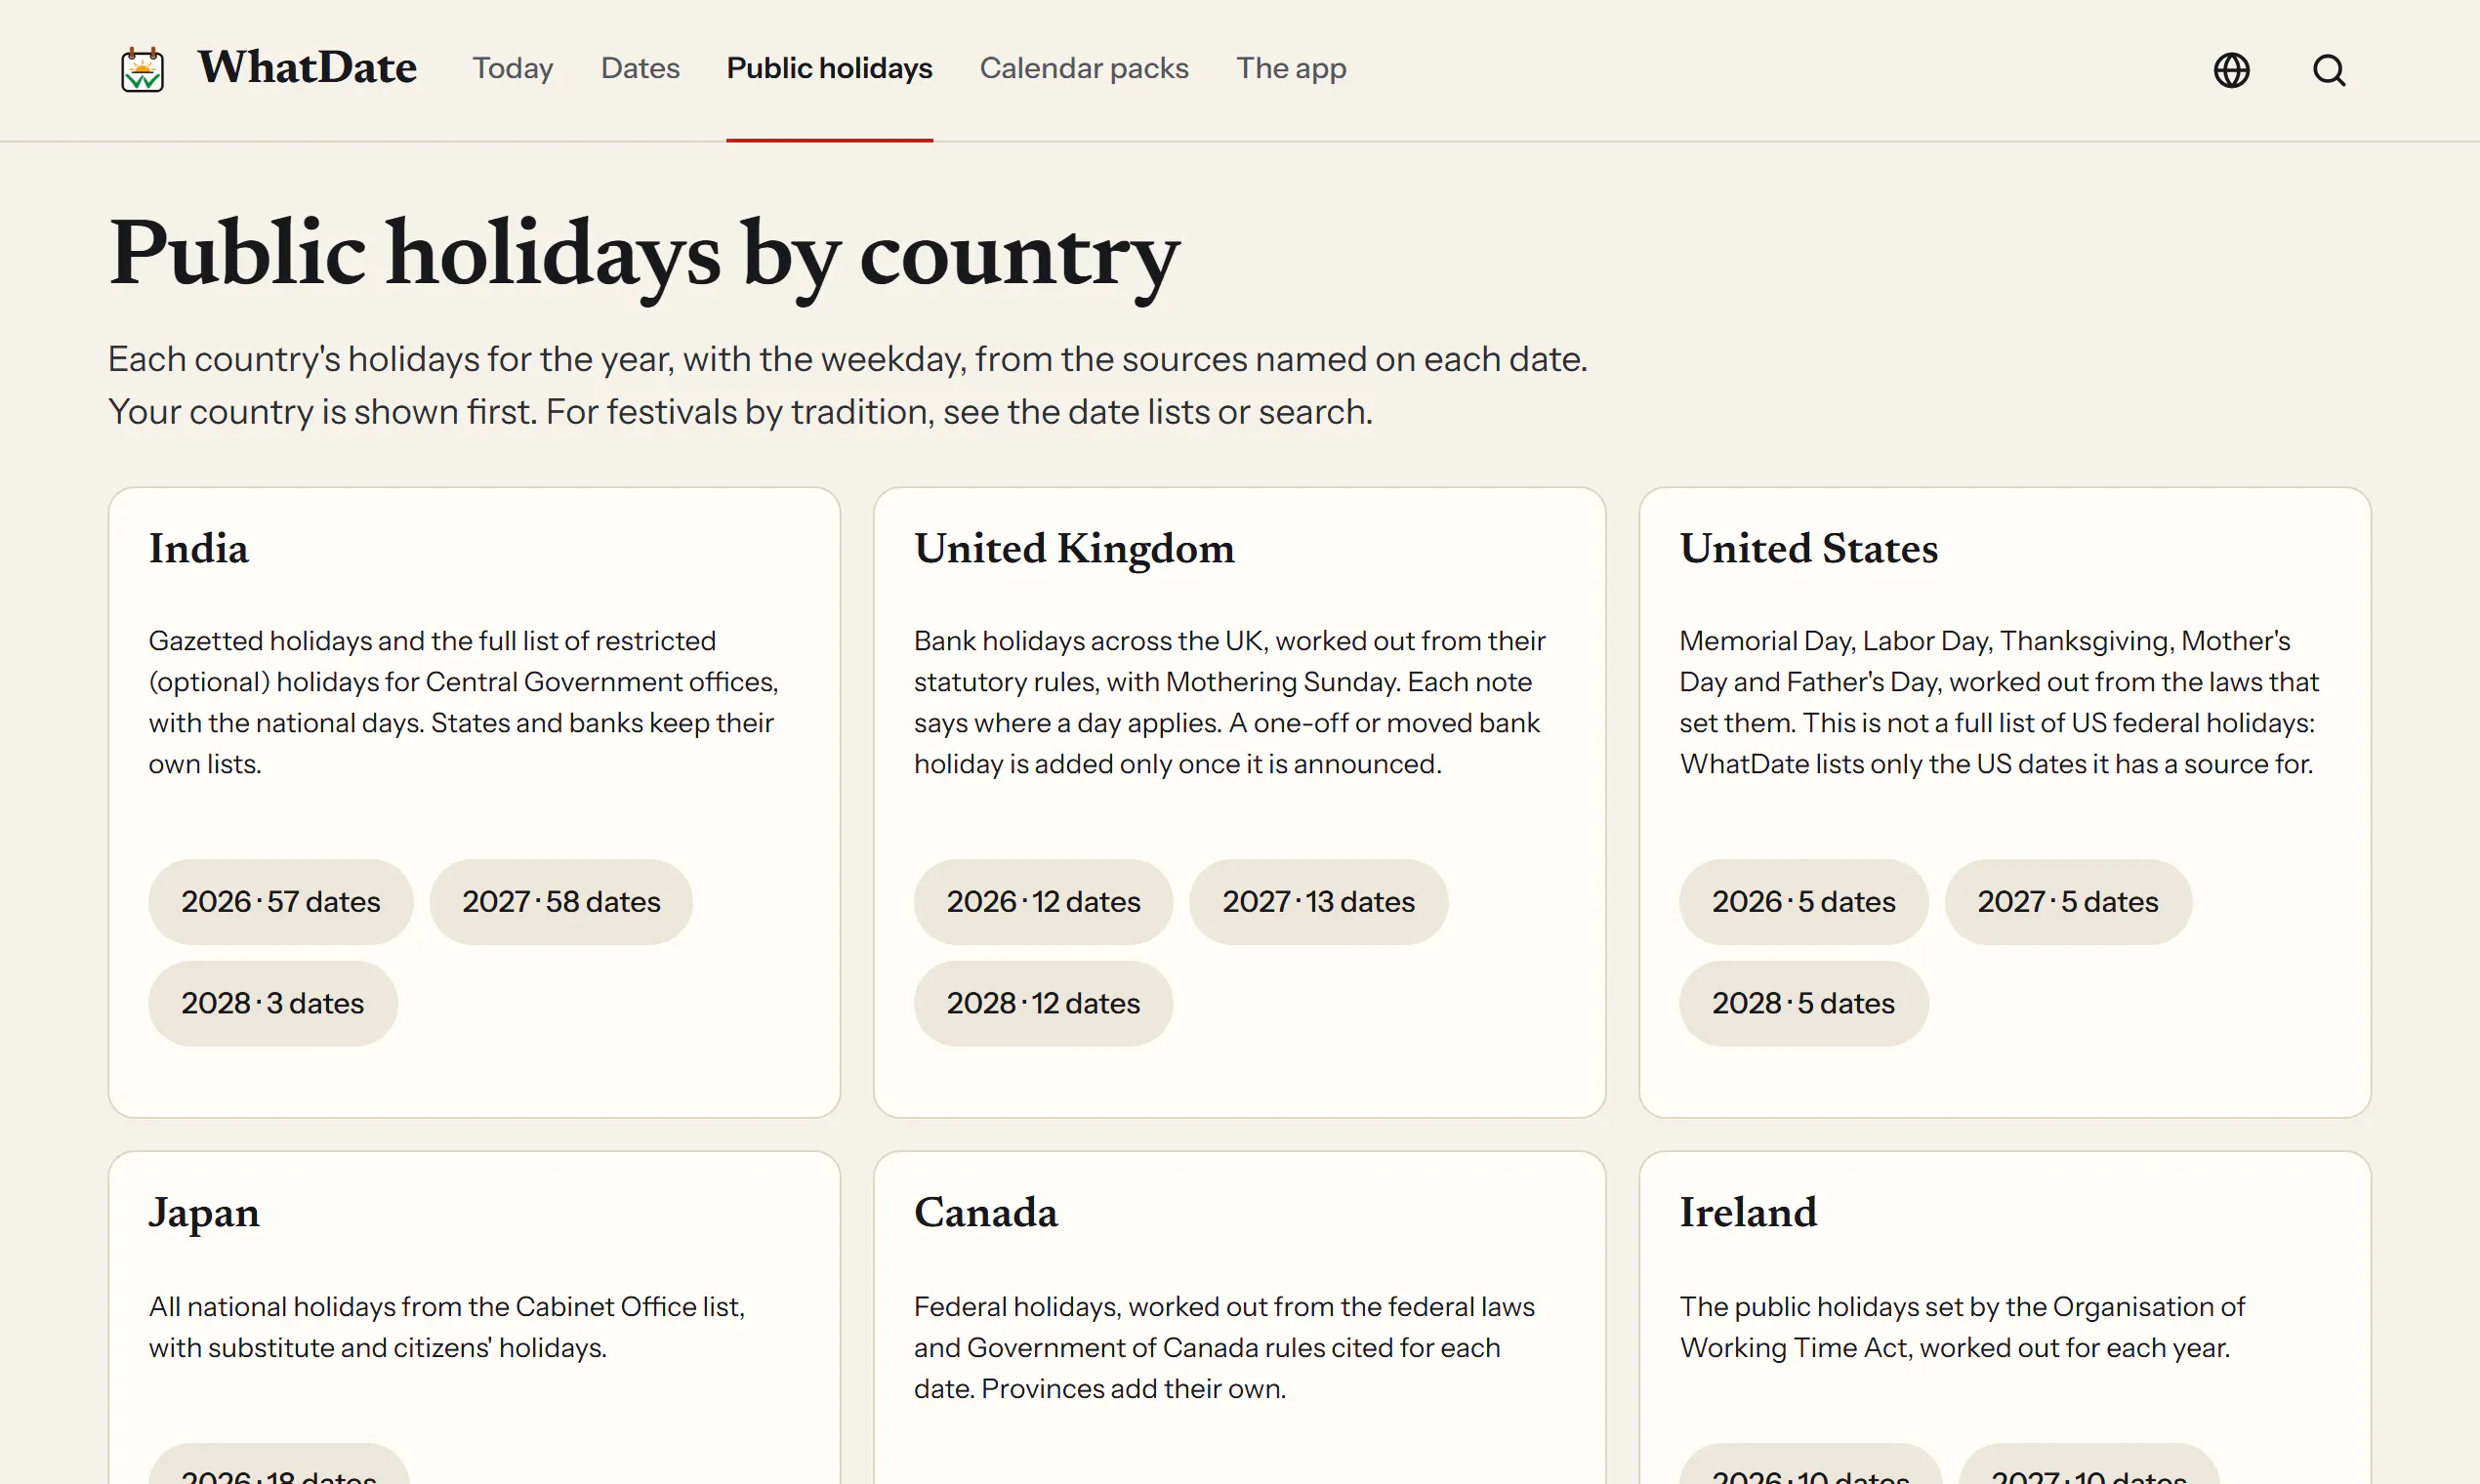This screenshot has height=1484, width=2480.
Task: Click the Canada card heading
Action: [986, 1212]
